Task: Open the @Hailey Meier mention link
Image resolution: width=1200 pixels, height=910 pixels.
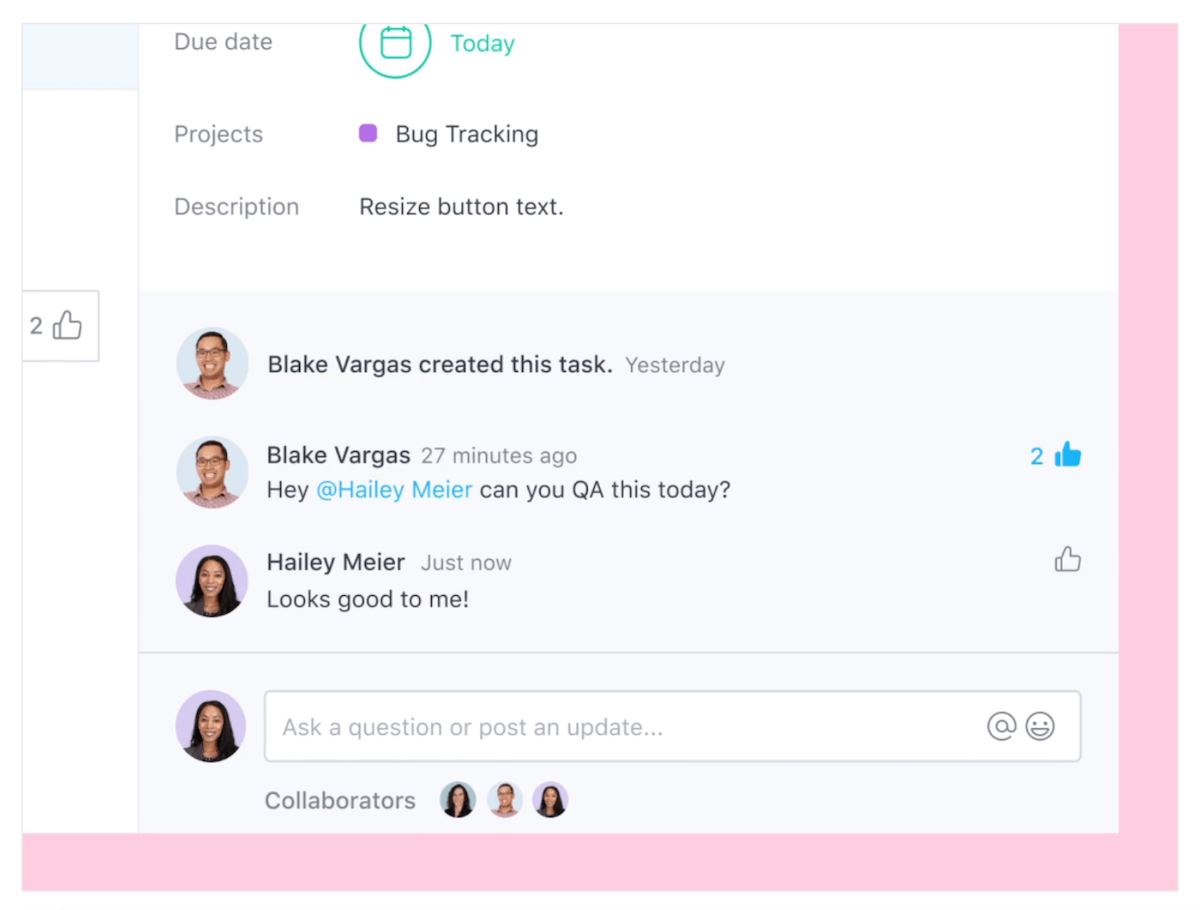Action: point(394,489)
